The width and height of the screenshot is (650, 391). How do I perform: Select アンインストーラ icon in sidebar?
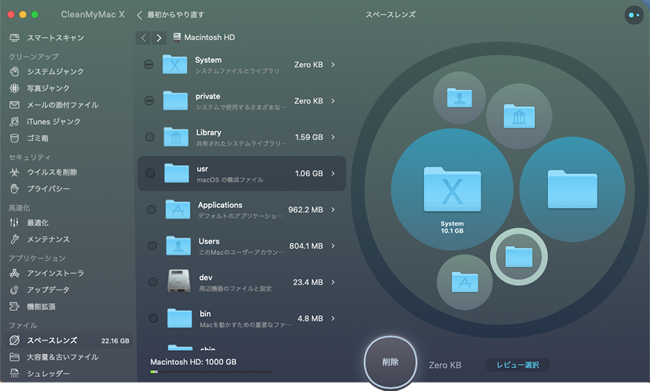[x=15, y=273]
